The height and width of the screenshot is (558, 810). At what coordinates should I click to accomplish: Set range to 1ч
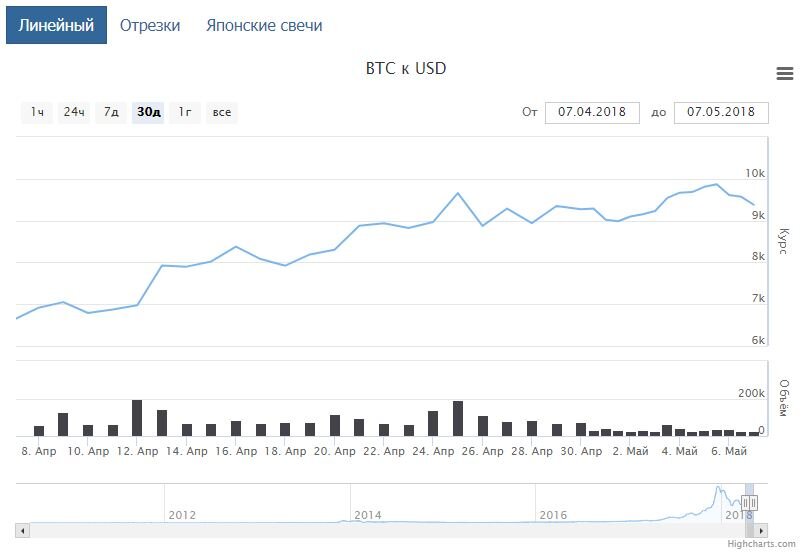coord(37,112)
